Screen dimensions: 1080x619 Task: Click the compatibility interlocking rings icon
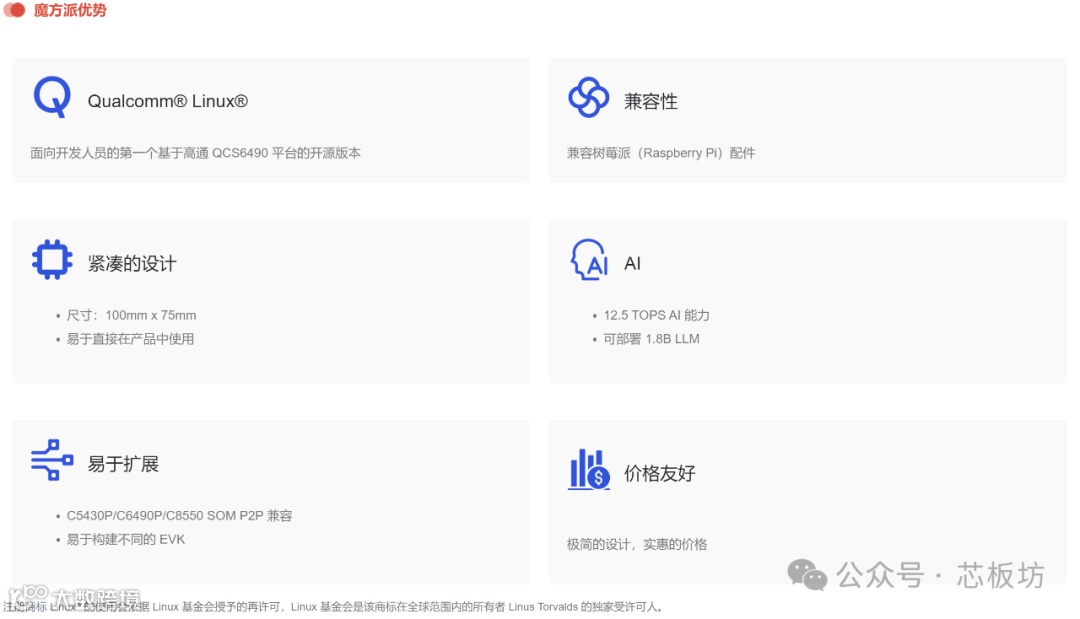[588, 97]
